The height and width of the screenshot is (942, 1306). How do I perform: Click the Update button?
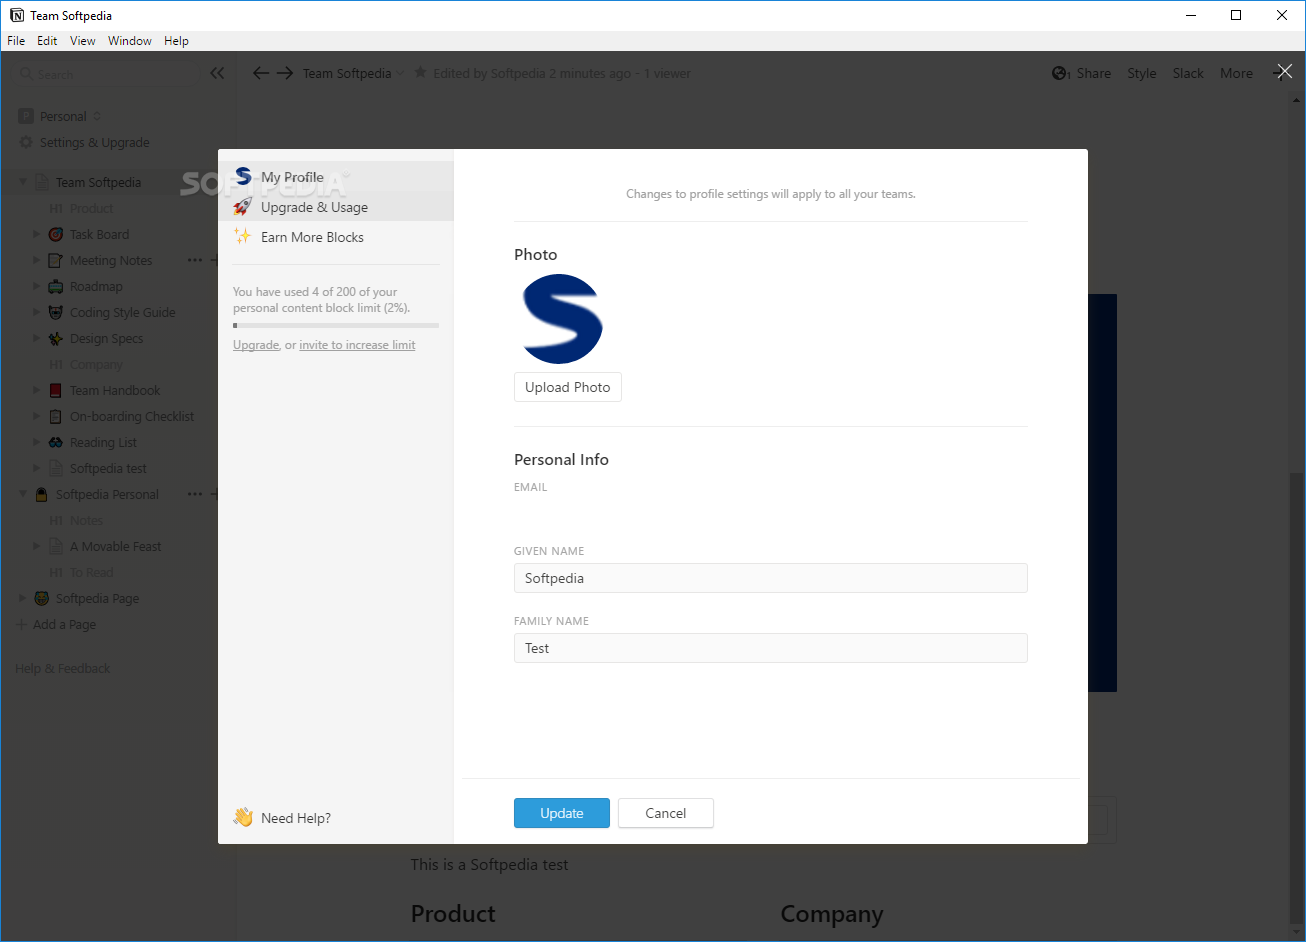coord(562,813)
